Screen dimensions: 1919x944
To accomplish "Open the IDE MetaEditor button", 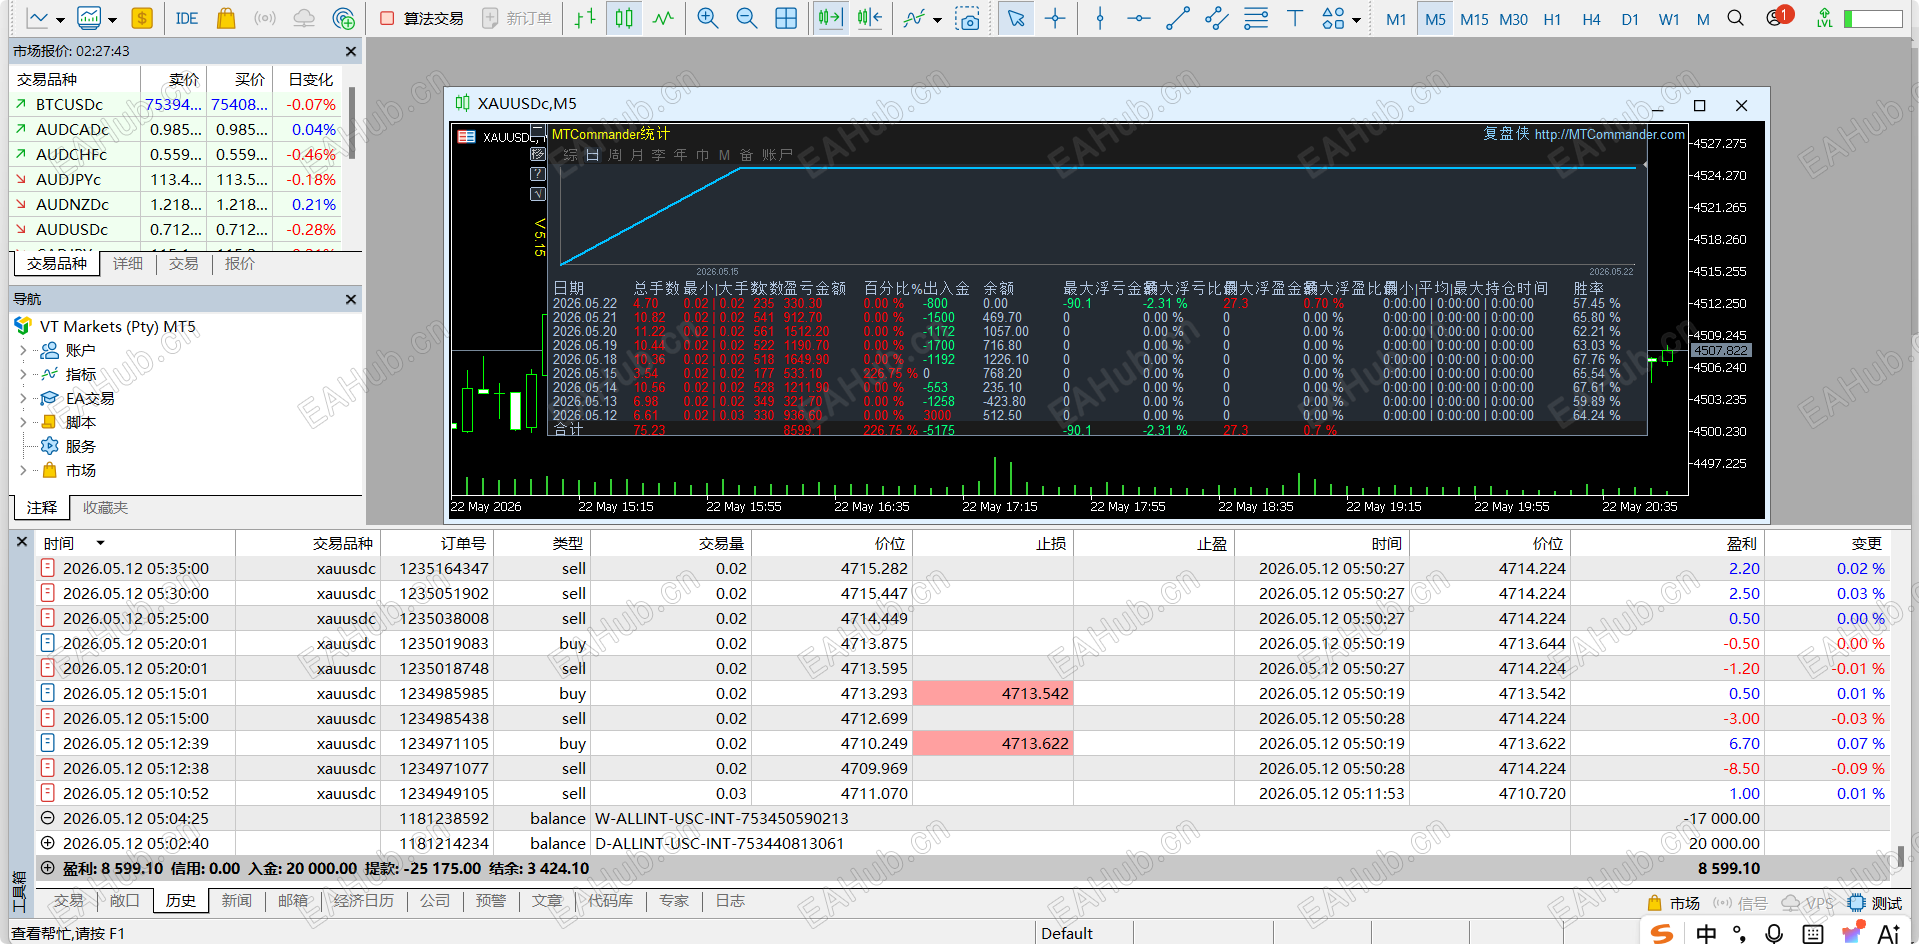I will click(x=186, y=18).
